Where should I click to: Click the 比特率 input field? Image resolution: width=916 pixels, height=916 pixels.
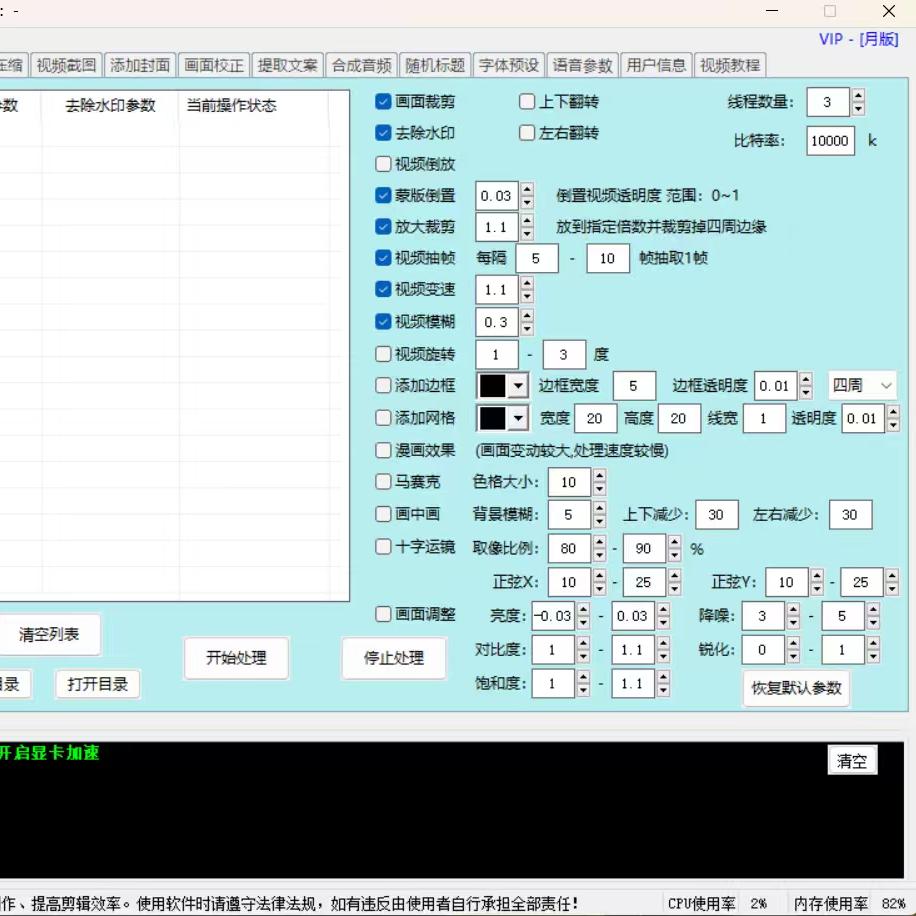[x=830, y=141]
